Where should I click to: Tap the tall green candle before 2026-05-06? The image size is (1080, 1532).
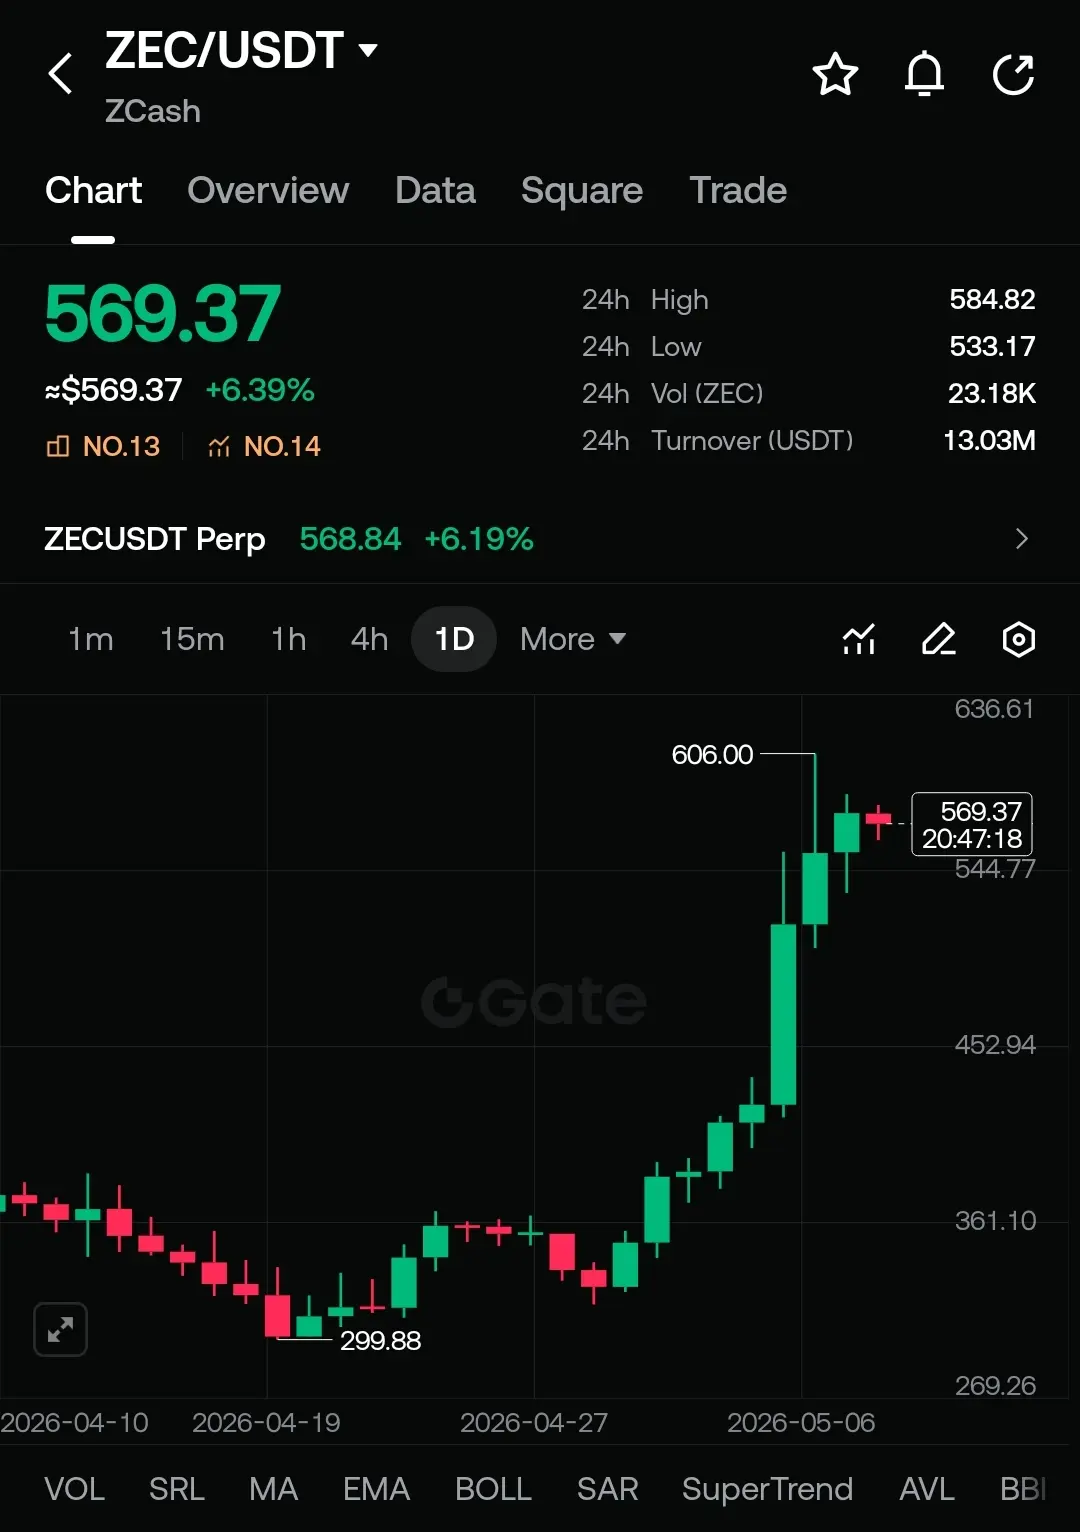tap(783, 1014)
